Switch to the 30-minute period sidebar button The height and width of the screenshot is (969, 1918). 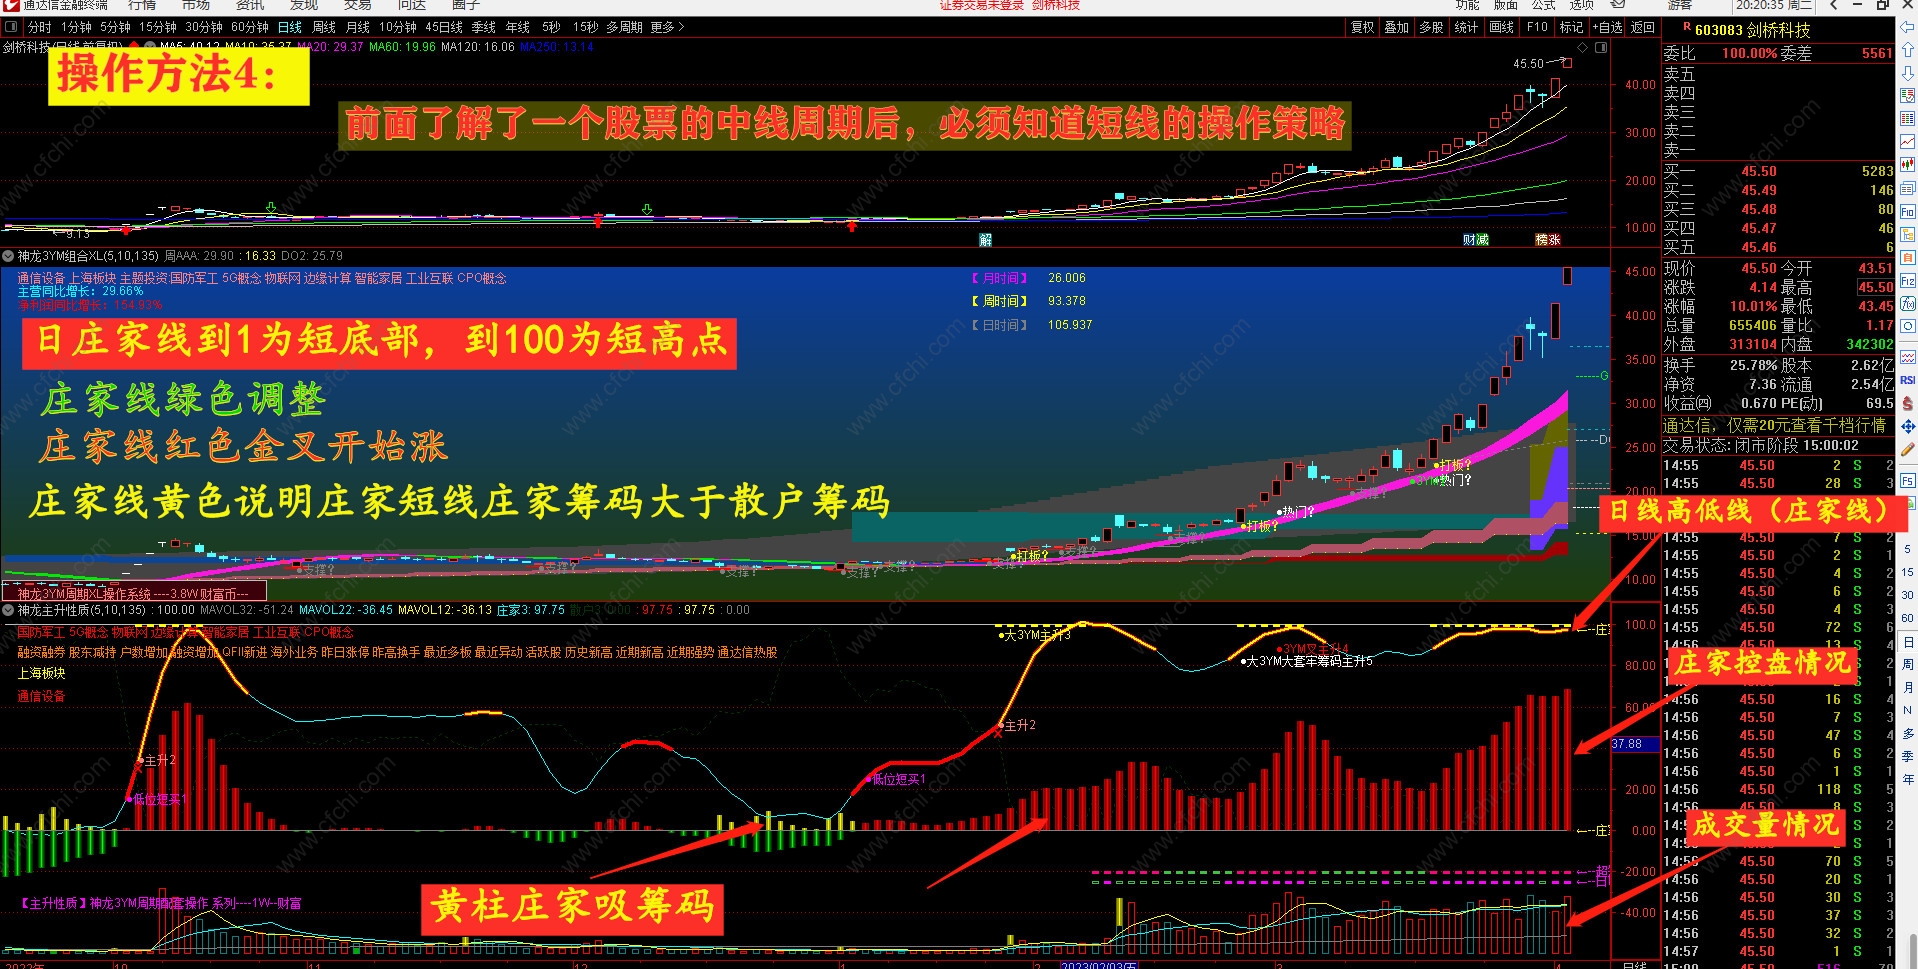[x=1908, y=595]
